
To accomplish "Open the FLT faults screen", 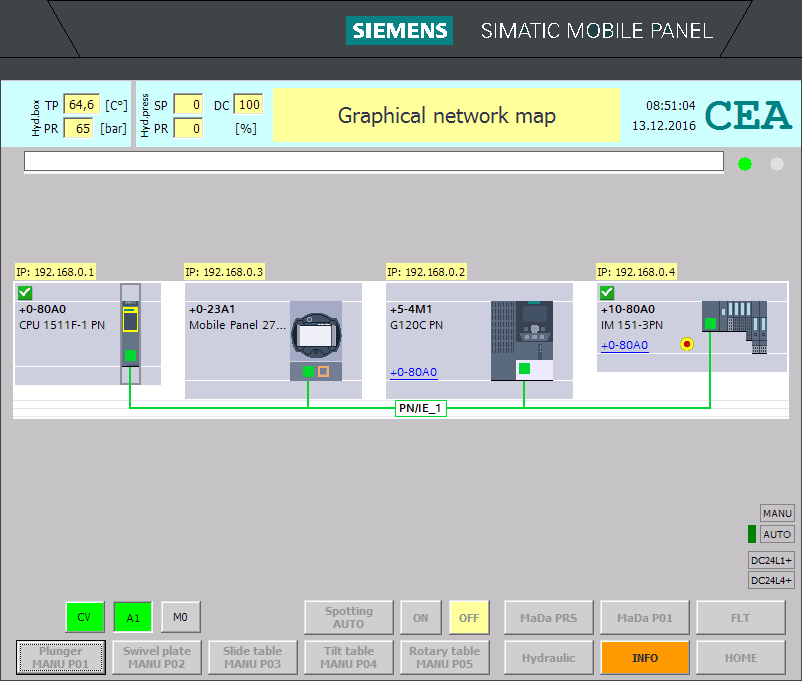I will [741, 618].
